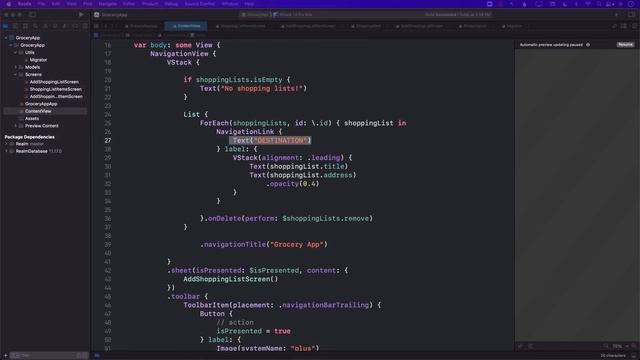Run the app with the play button
Image resolution: width=640 pixels, height=360 pixels.
[81, 14]
